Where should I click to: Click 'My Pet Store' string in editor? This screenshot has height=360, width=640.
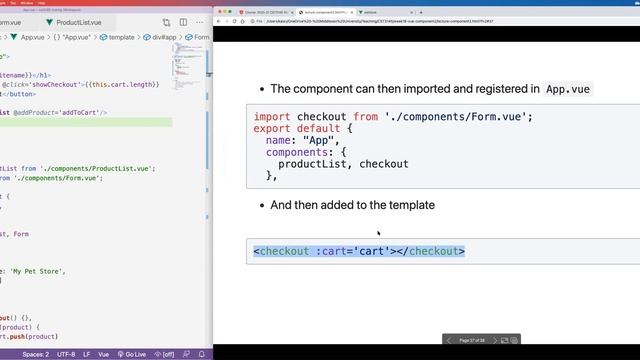coord(37,271)
